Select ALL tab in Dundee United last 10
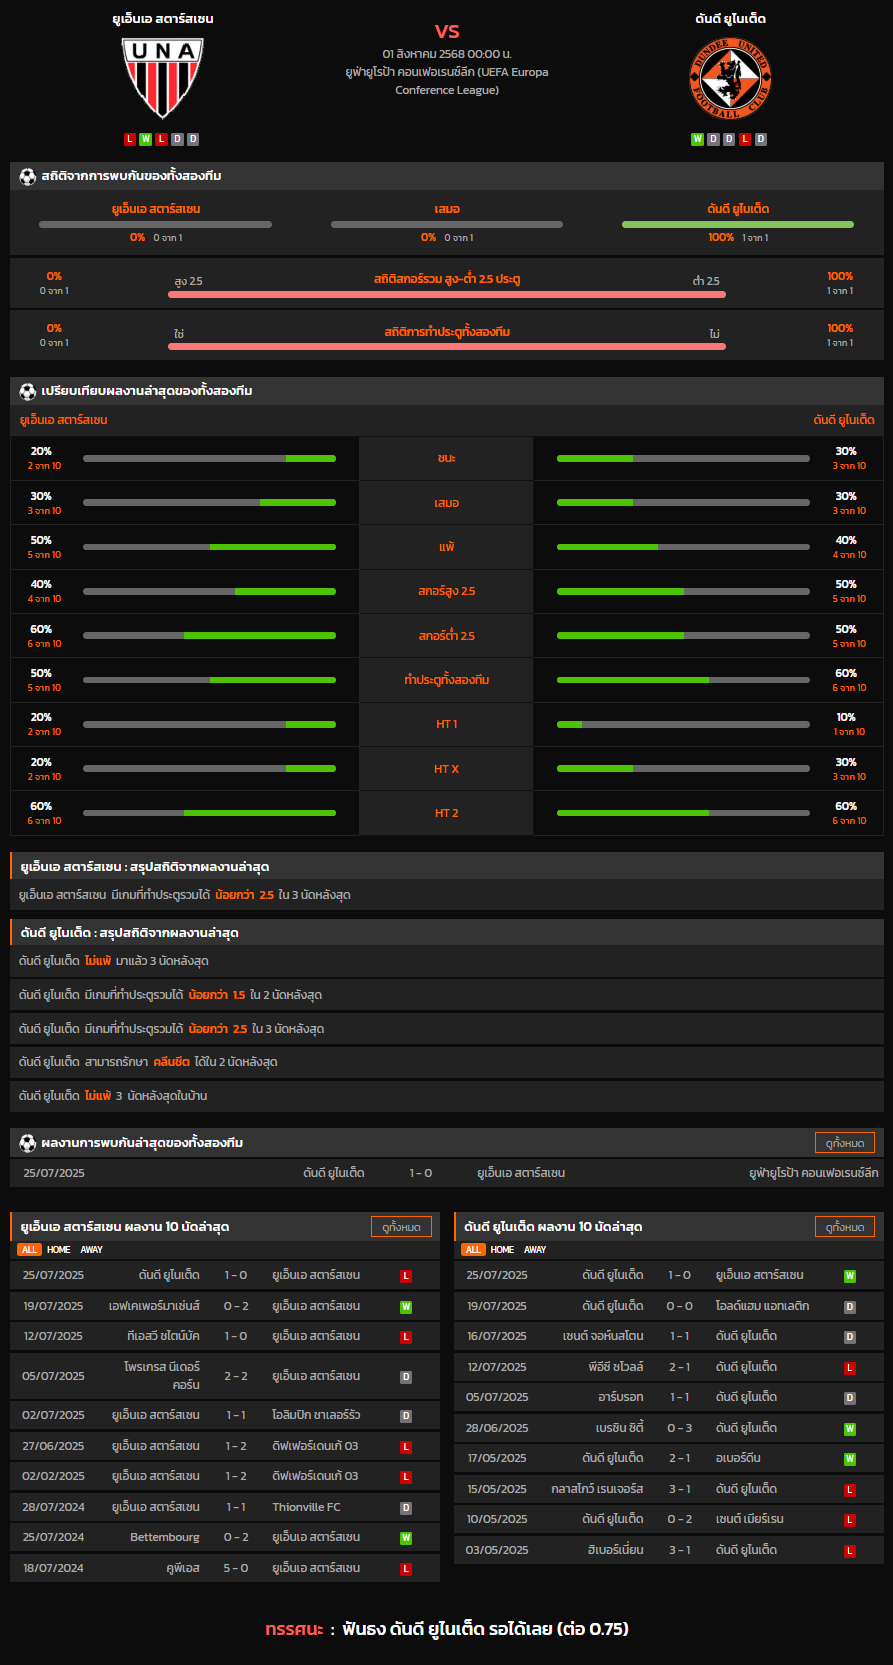 473,1250
